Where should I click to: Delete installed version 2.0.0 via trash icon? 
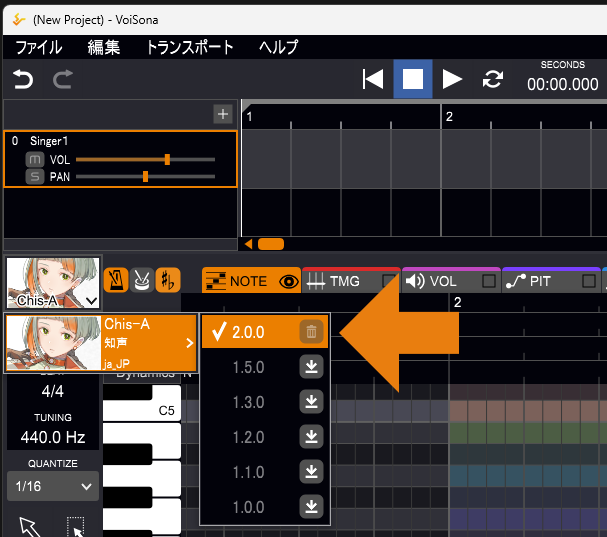pos(311,332)
